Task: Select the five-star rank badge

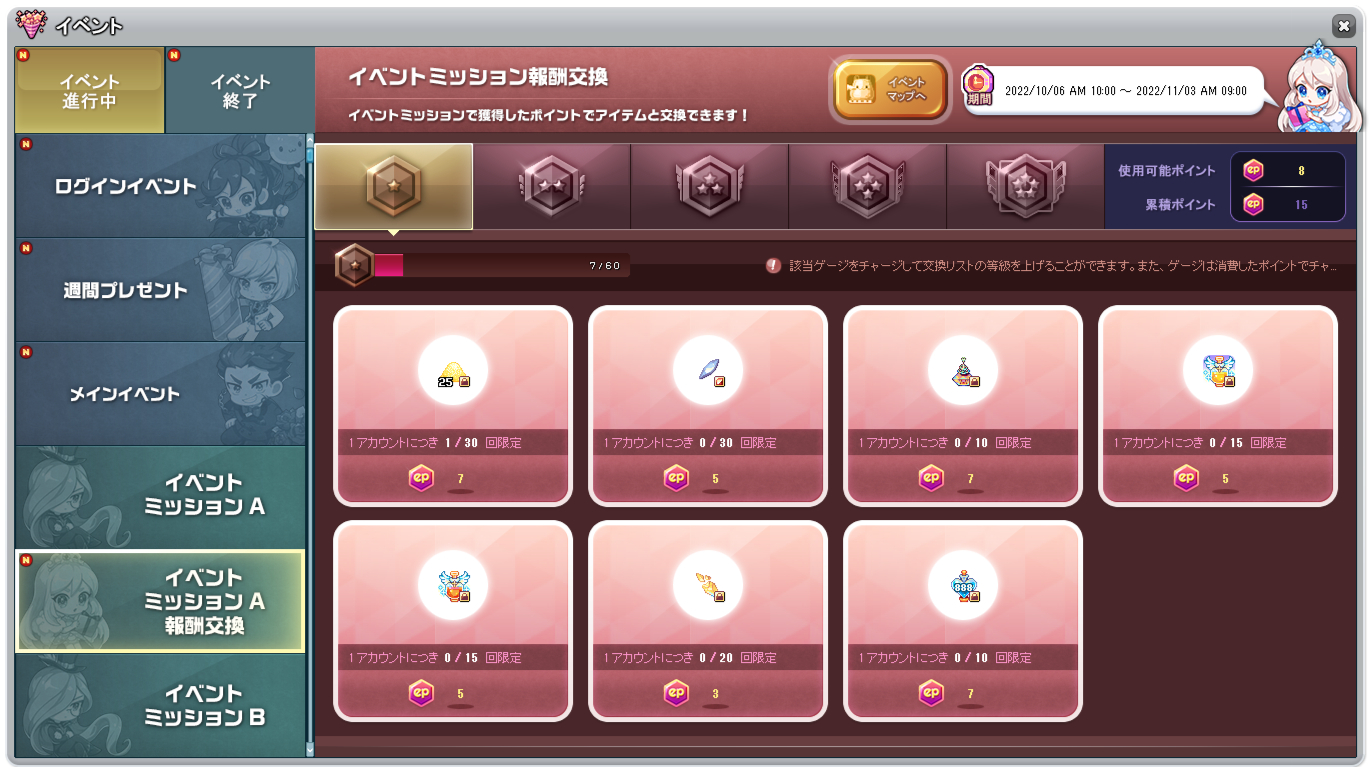Action: tap(1025, 186)
